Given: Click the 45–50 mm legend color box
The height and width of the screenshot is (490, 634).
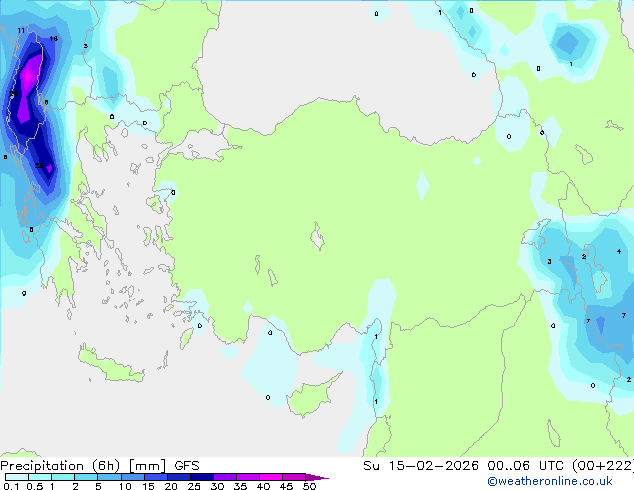Looking at the screenshot, I should (x=294, y=477).
